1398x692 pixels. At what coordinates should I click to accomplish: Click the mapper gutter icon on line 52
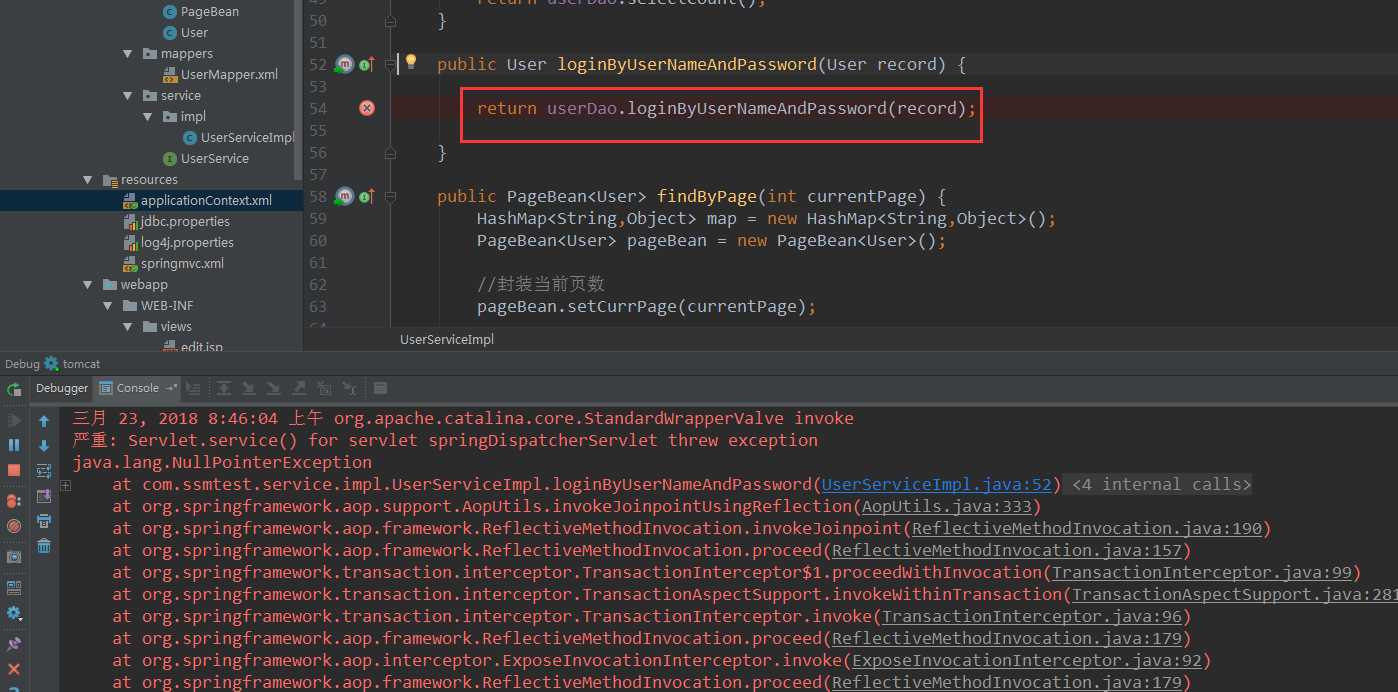coord(345,64)
